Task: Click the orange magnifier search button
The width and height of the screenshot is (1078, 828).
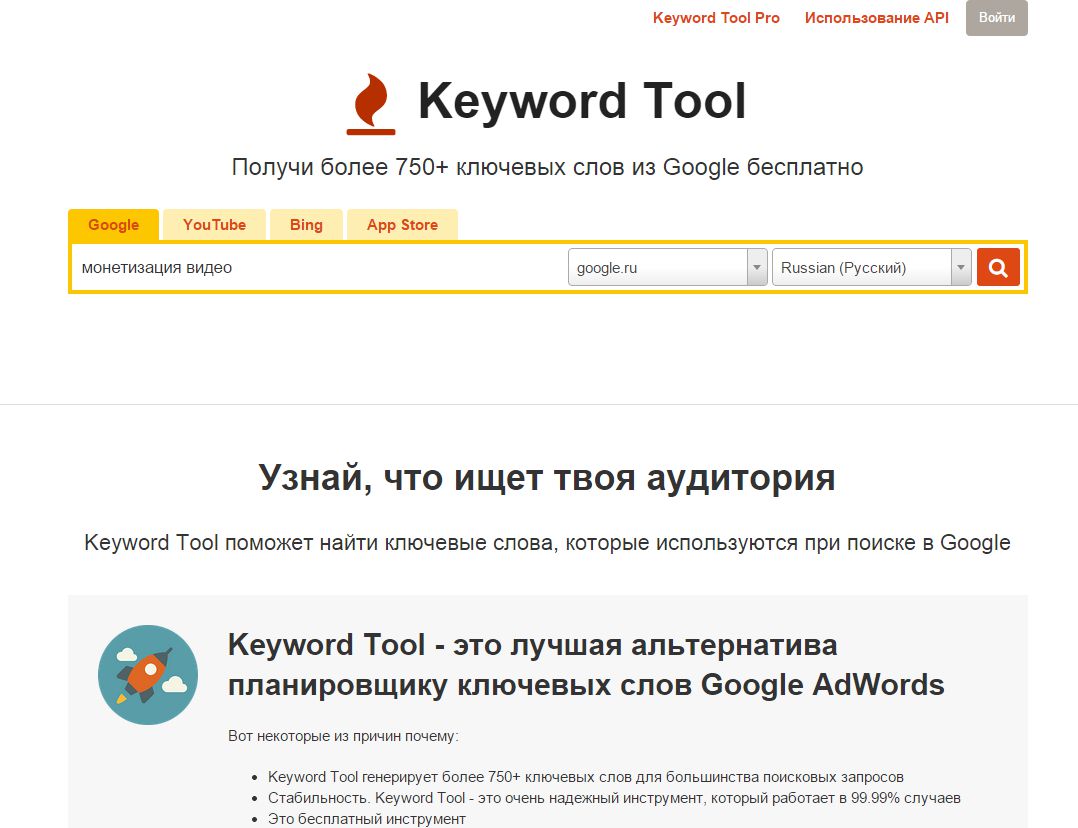Action: tap(998, 267)
